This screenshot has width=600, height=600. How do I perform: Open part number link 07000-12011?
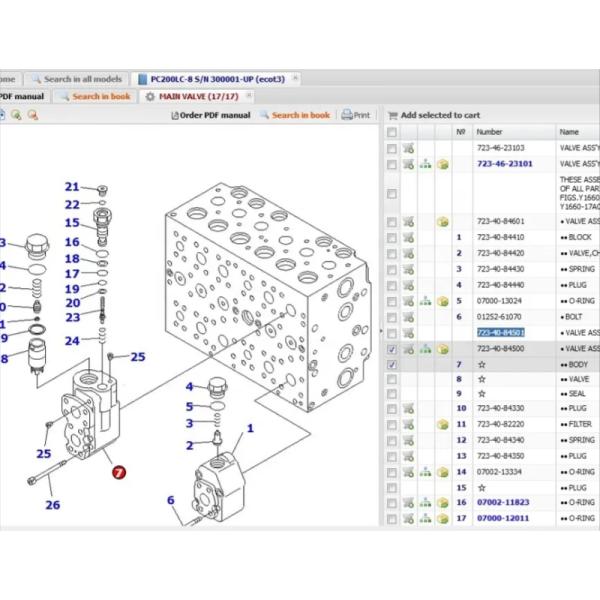[504, 518]
